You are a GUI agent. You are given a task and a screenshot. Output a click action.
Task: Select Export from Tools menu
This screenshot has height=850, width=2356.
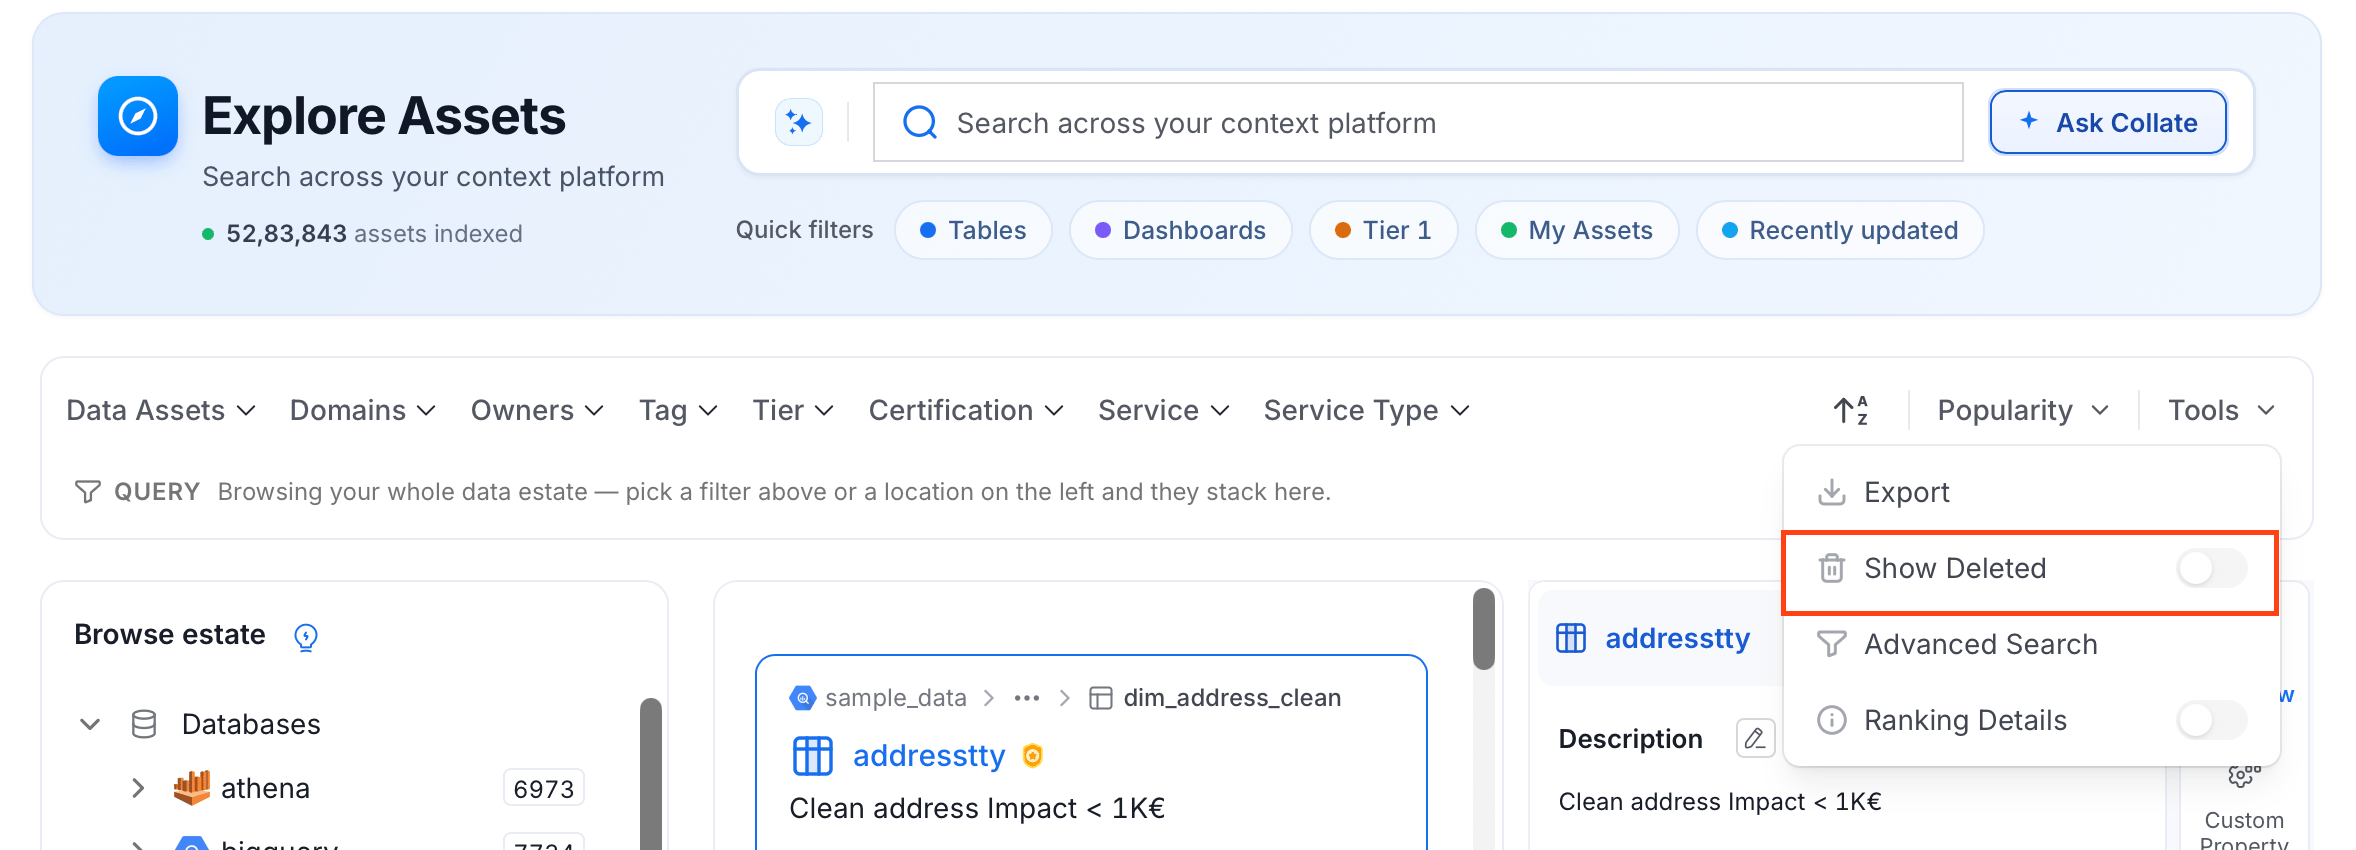point(2031,492)
